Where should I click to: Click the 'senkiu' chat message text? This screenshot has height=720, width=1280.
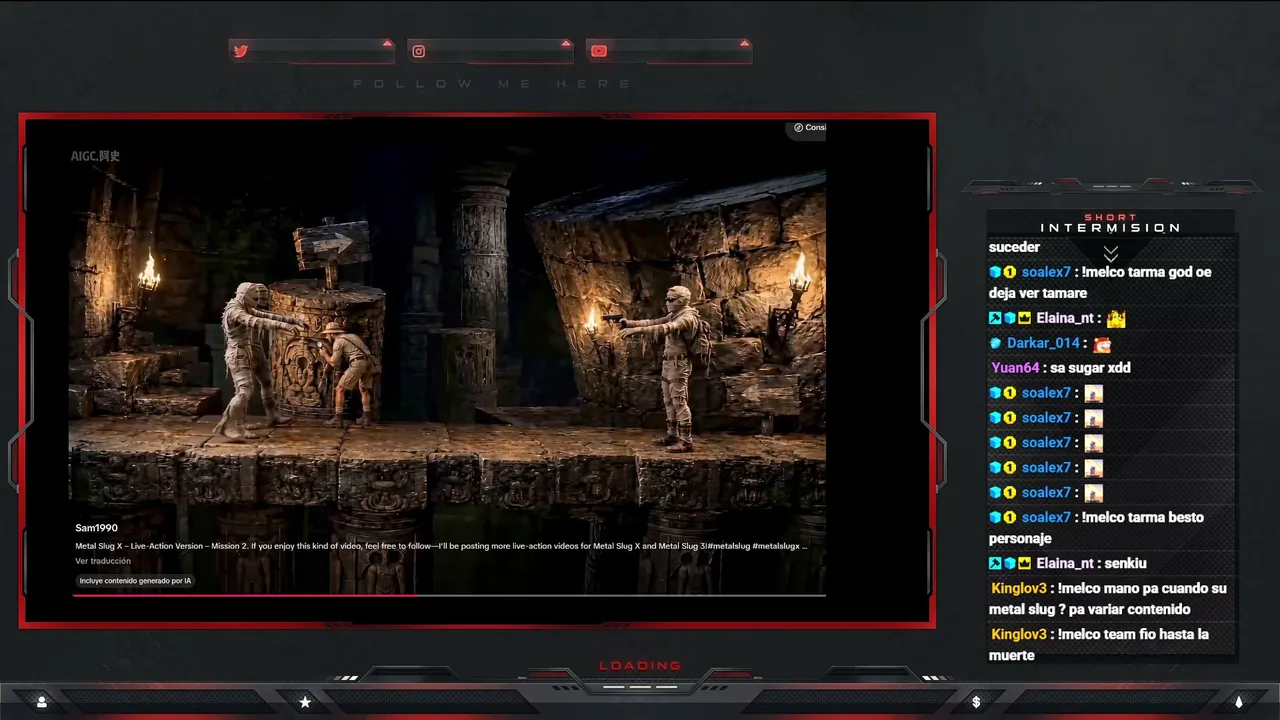tap(1126, 564)
